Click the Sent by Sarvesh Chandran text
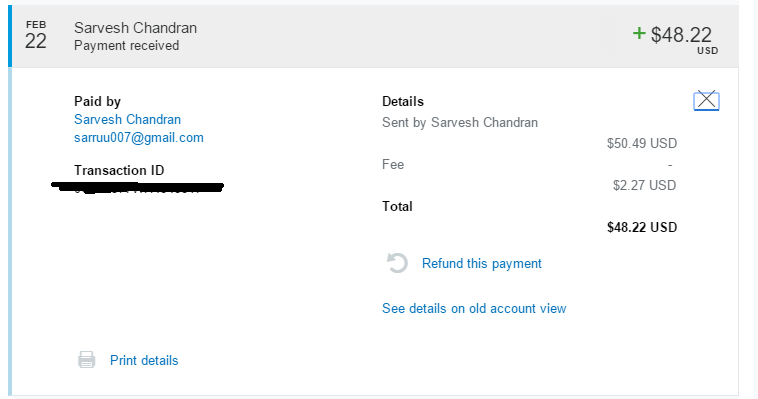 pos(460,122)
